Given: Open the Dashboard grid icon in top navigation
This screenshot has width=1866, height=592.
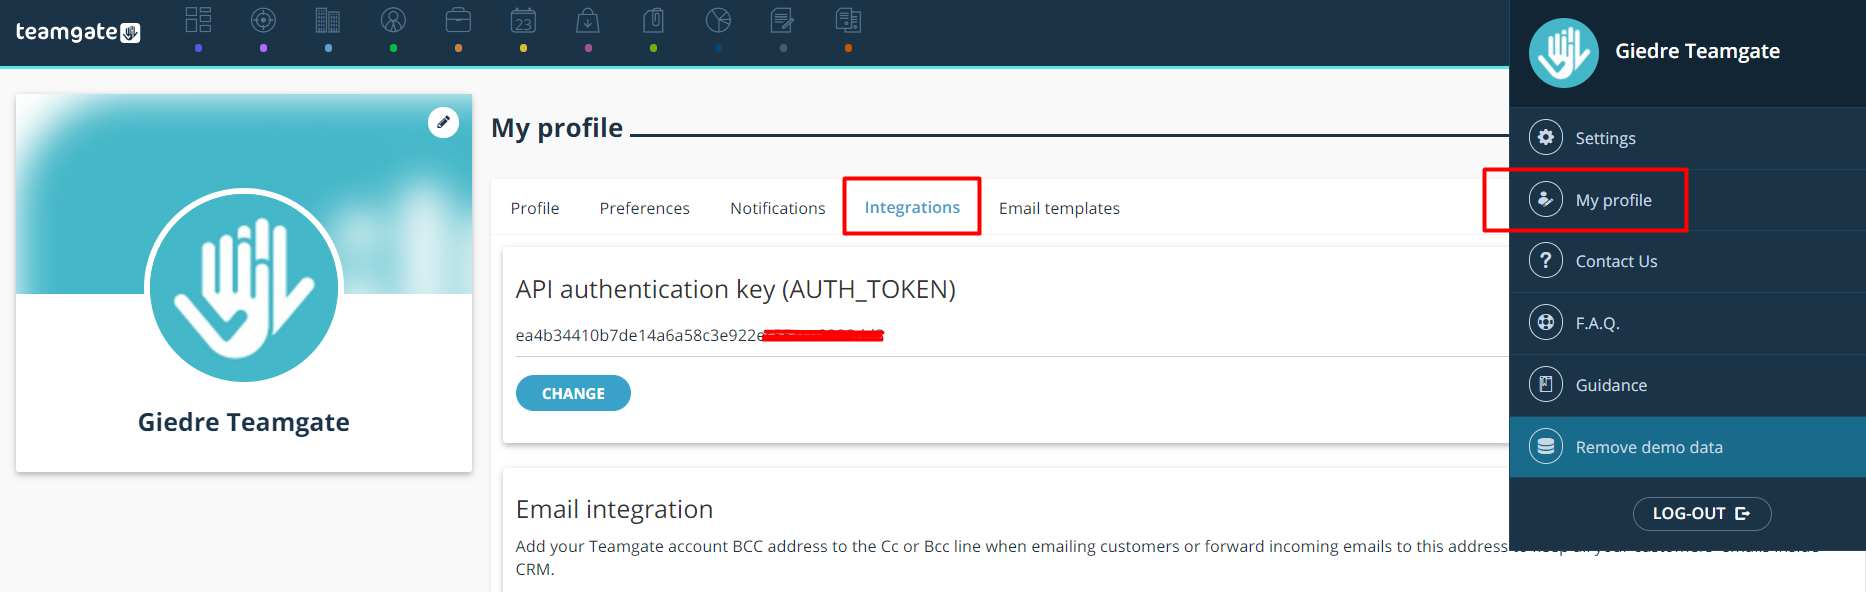Looking at the screenshot, I should pyautogui.click(x=198, y=20).
